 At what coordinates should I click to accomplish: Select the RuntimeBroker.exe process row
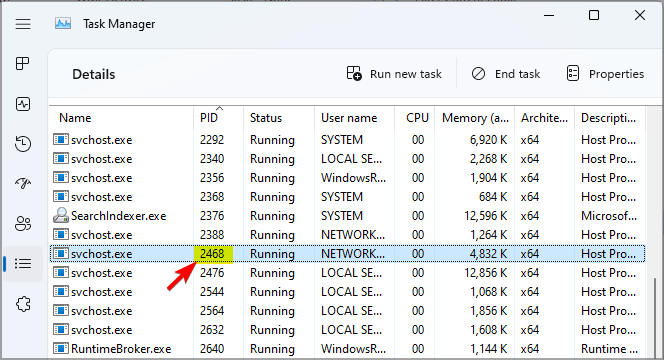(347, 349)
